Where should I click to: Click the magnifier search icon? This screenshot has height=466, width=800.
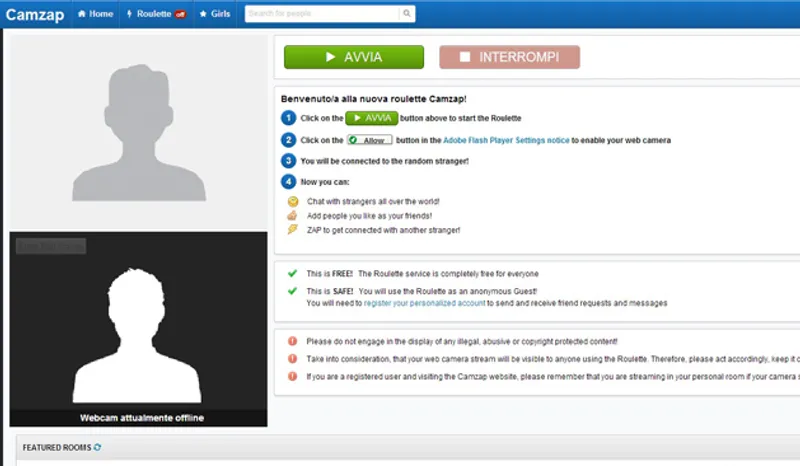click(407, 14)
